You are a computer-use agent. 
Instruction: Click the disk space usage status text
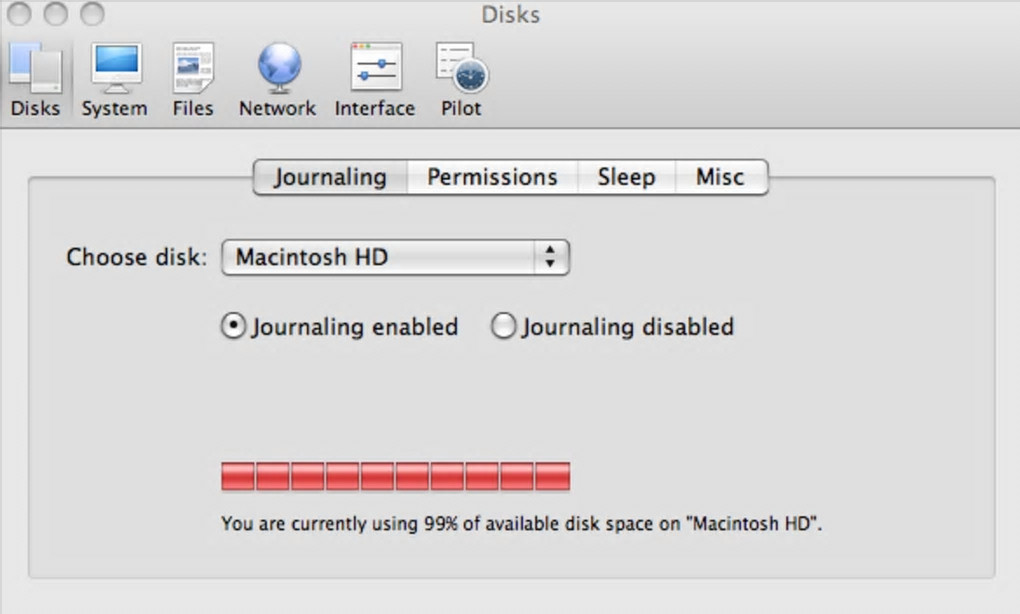pyautogui.click(x=521, y=523)
